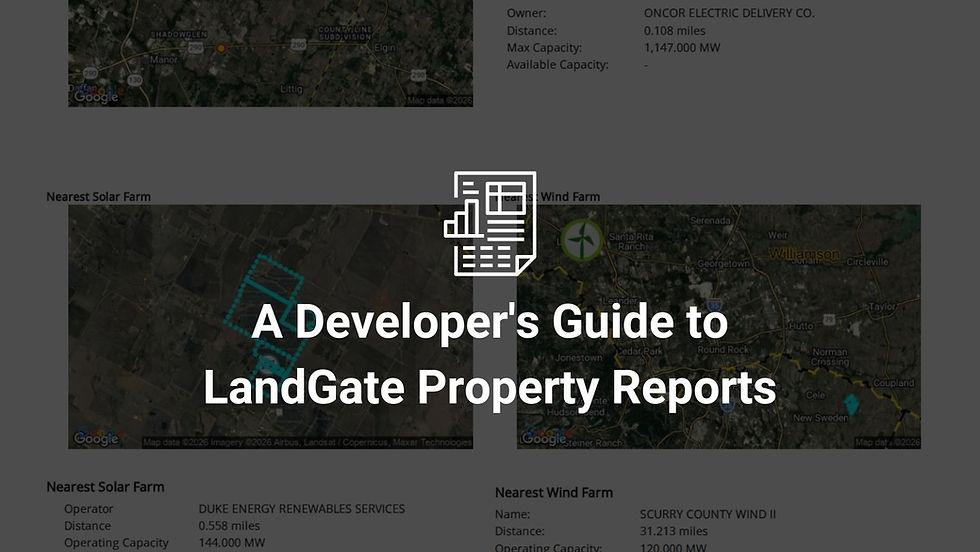Click the 'Elgin' label on top map
This screenshot has height=552, width=980.
(384, 48)
